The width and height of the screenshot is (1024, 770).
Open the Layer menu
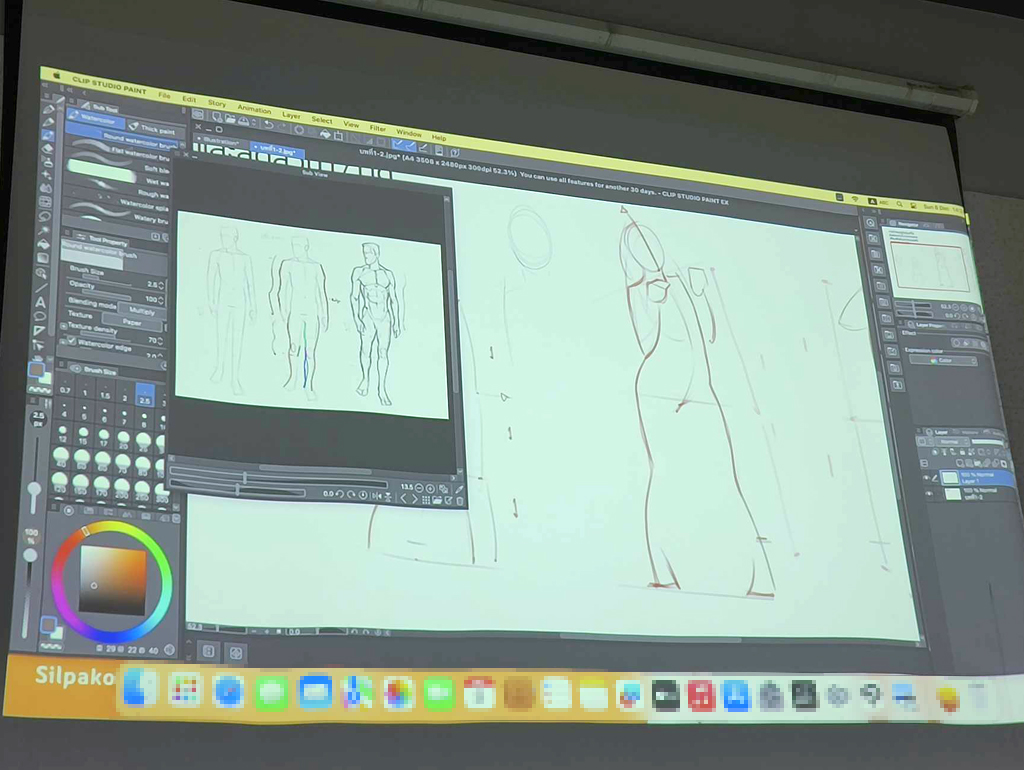290,116
